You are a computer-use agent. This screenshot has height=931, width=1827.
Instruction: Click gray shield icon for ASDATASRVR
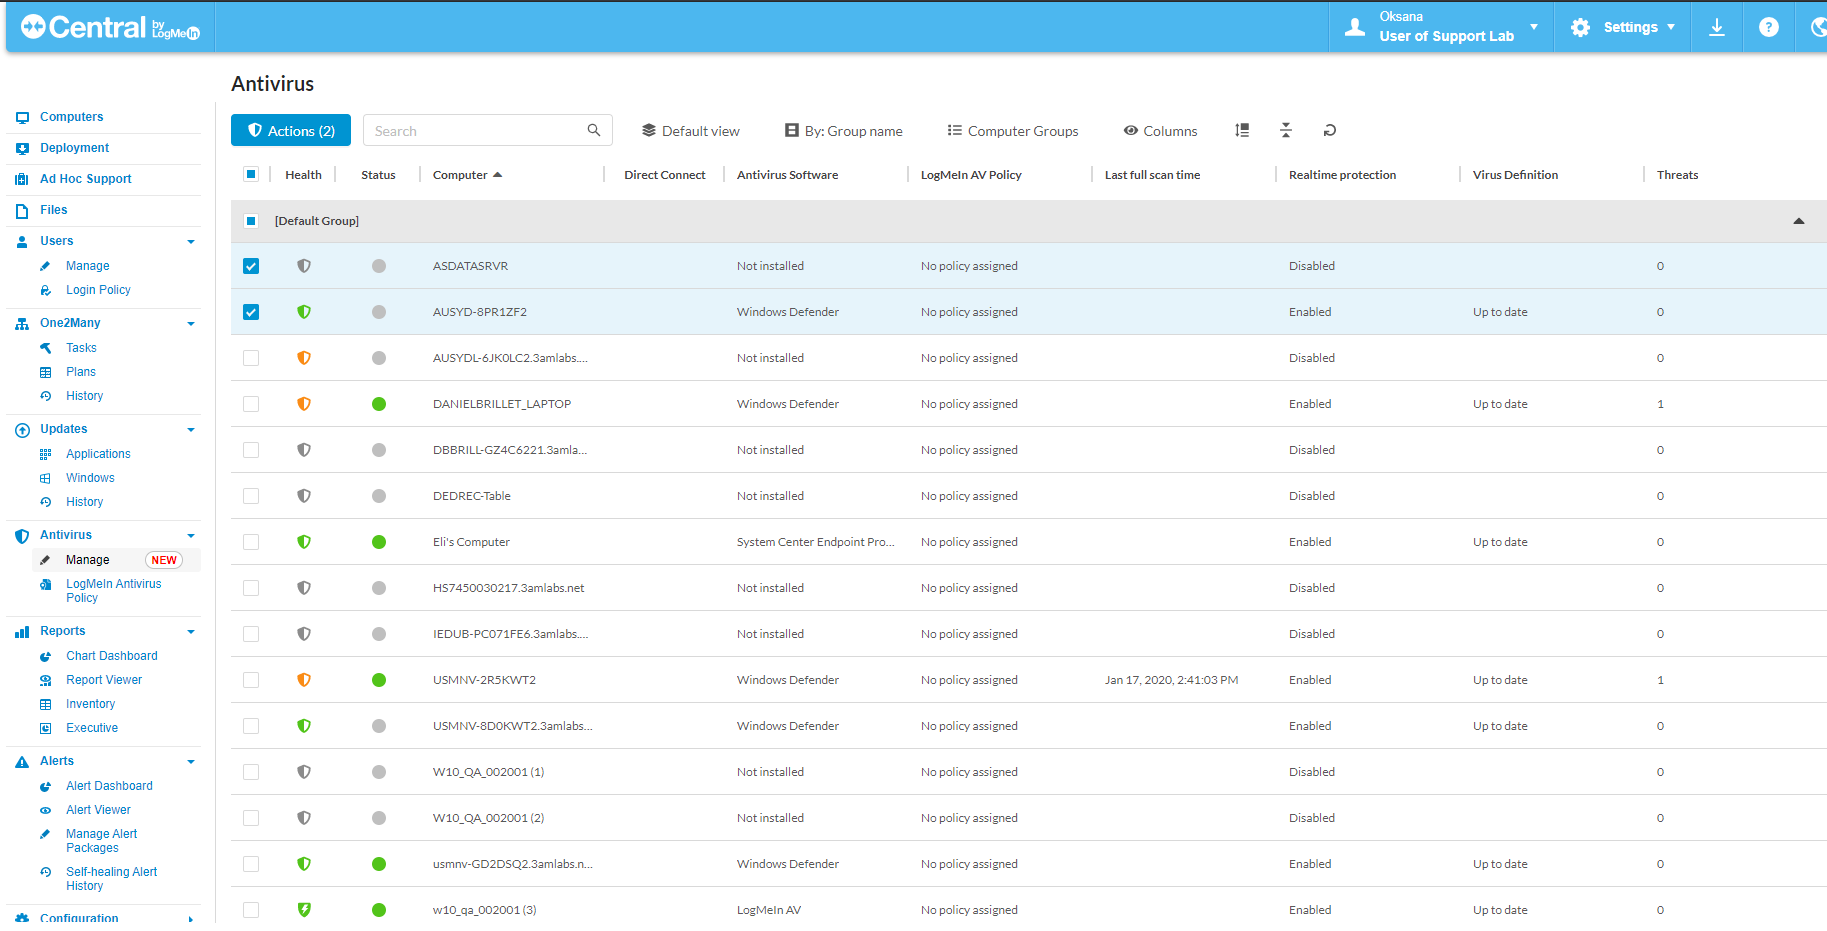[x=304, y=266]
